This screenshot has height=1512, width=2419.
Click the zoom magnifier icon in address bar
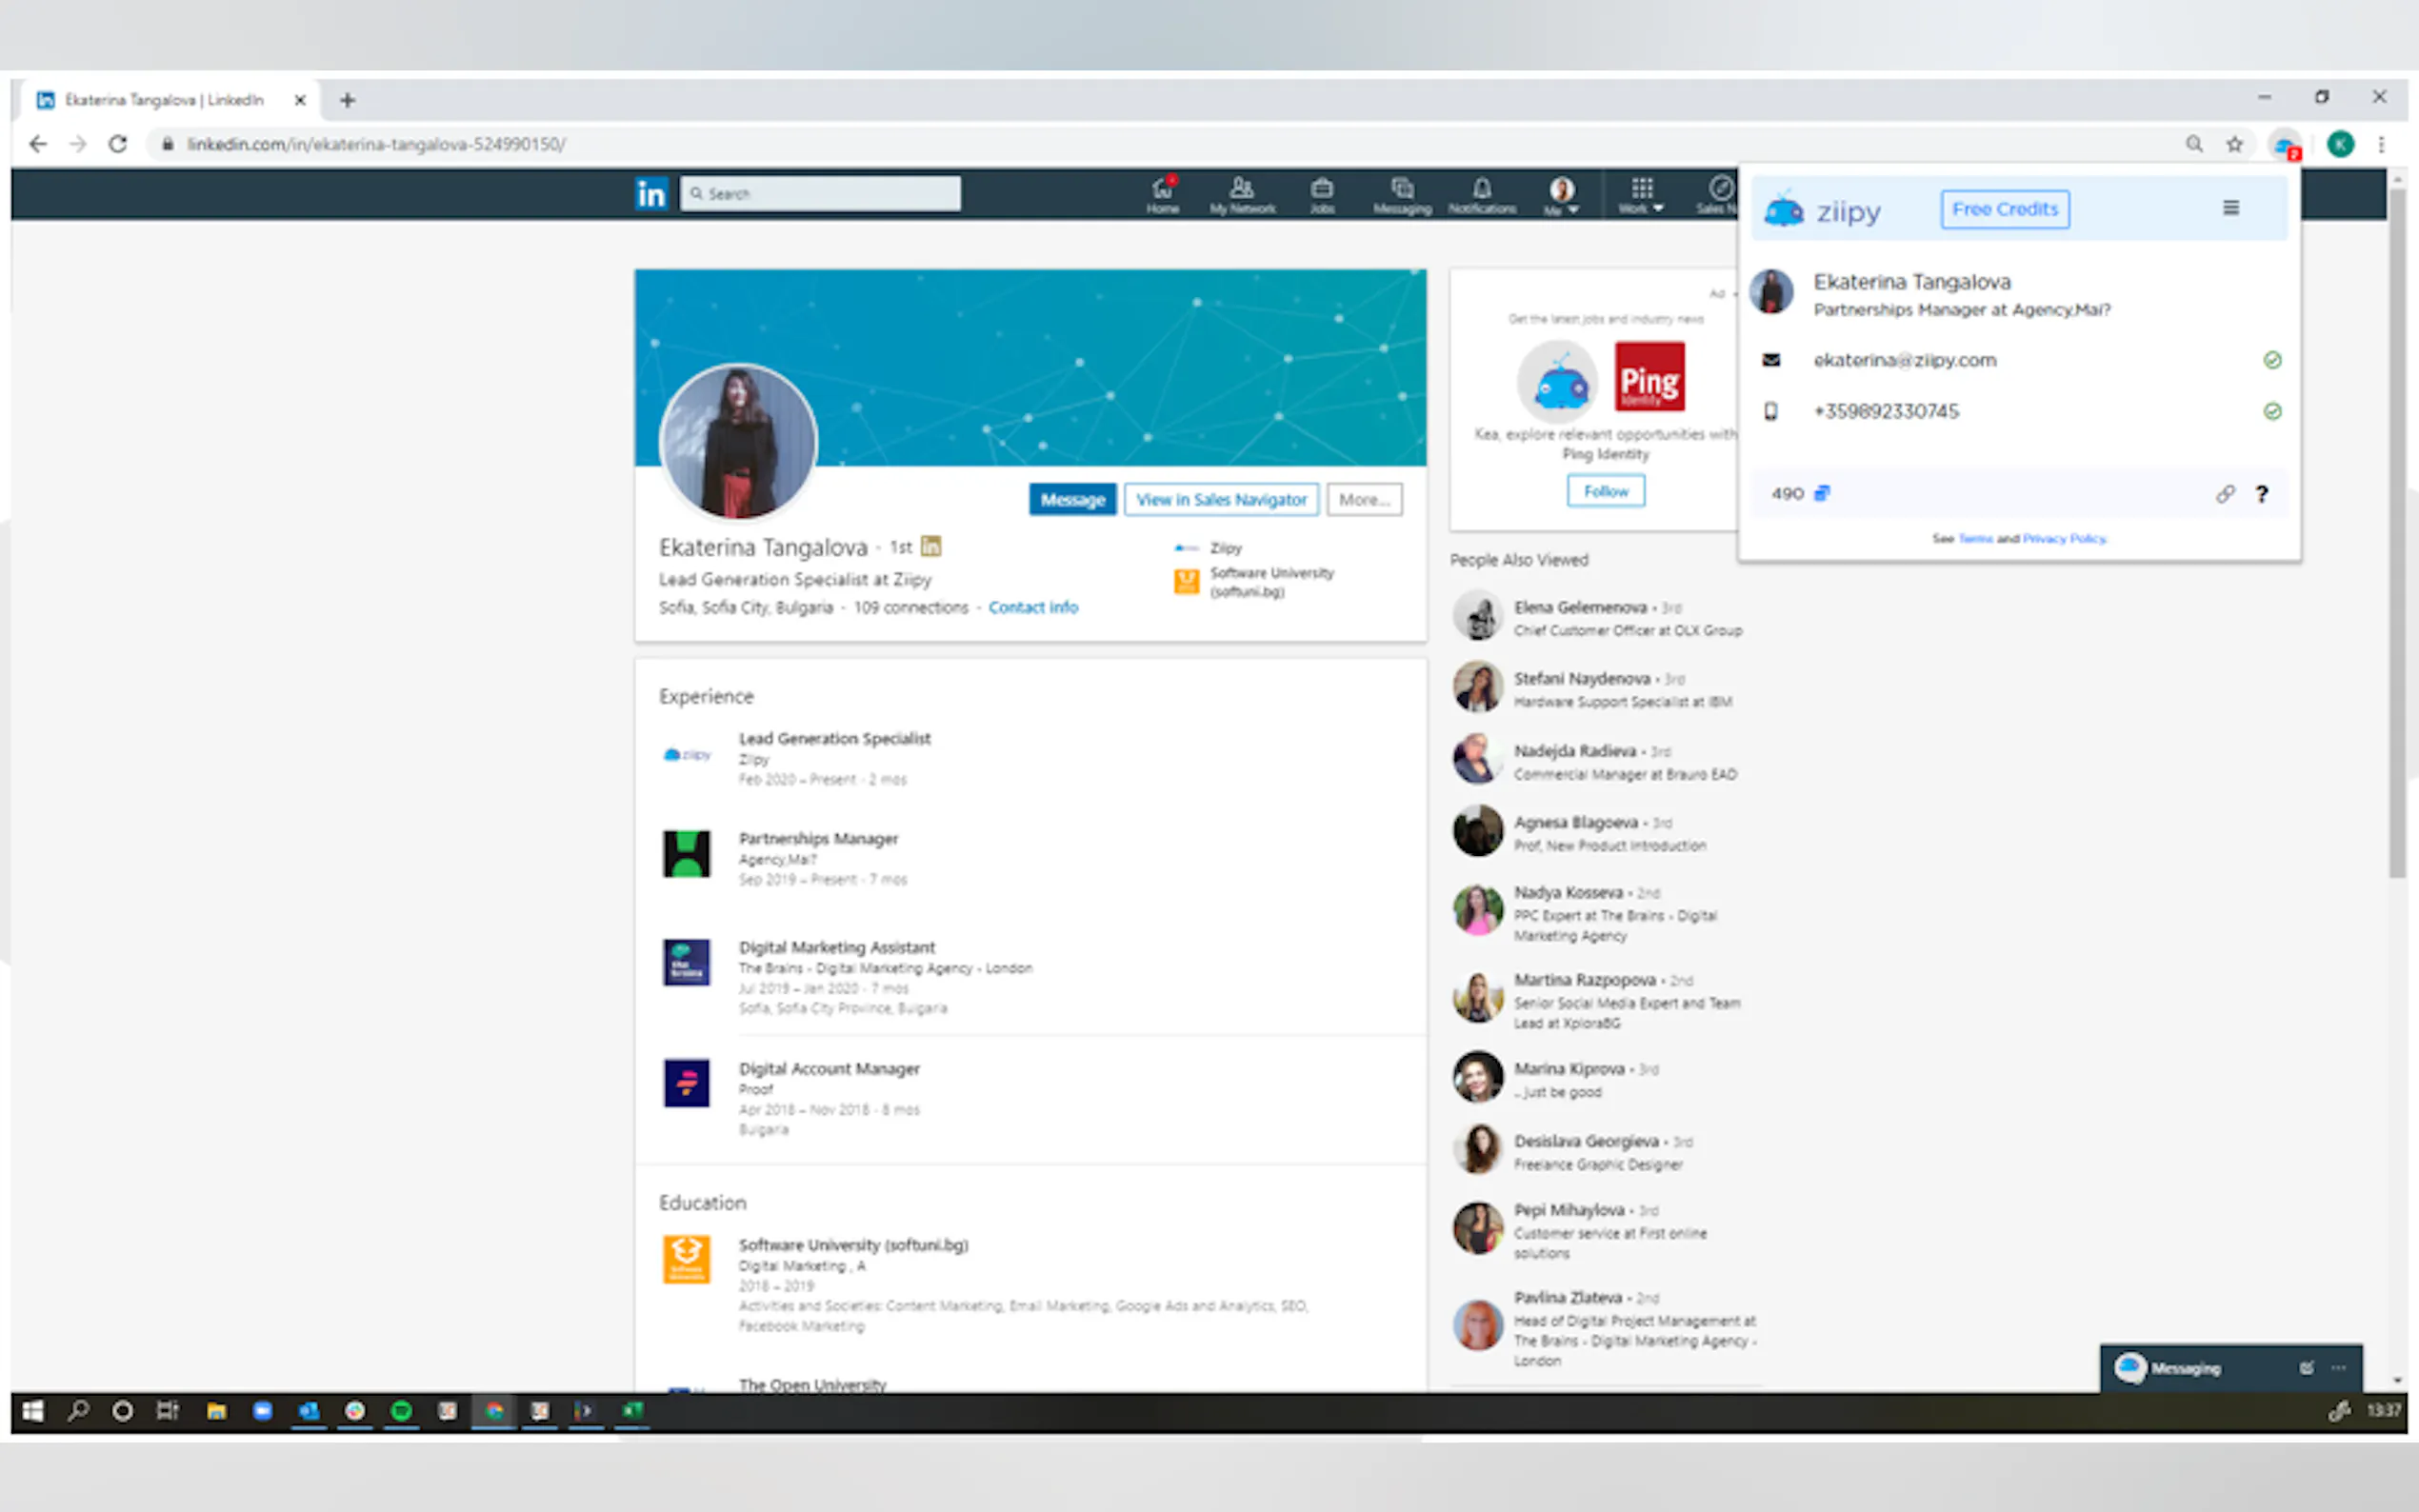click(2193, 144)
